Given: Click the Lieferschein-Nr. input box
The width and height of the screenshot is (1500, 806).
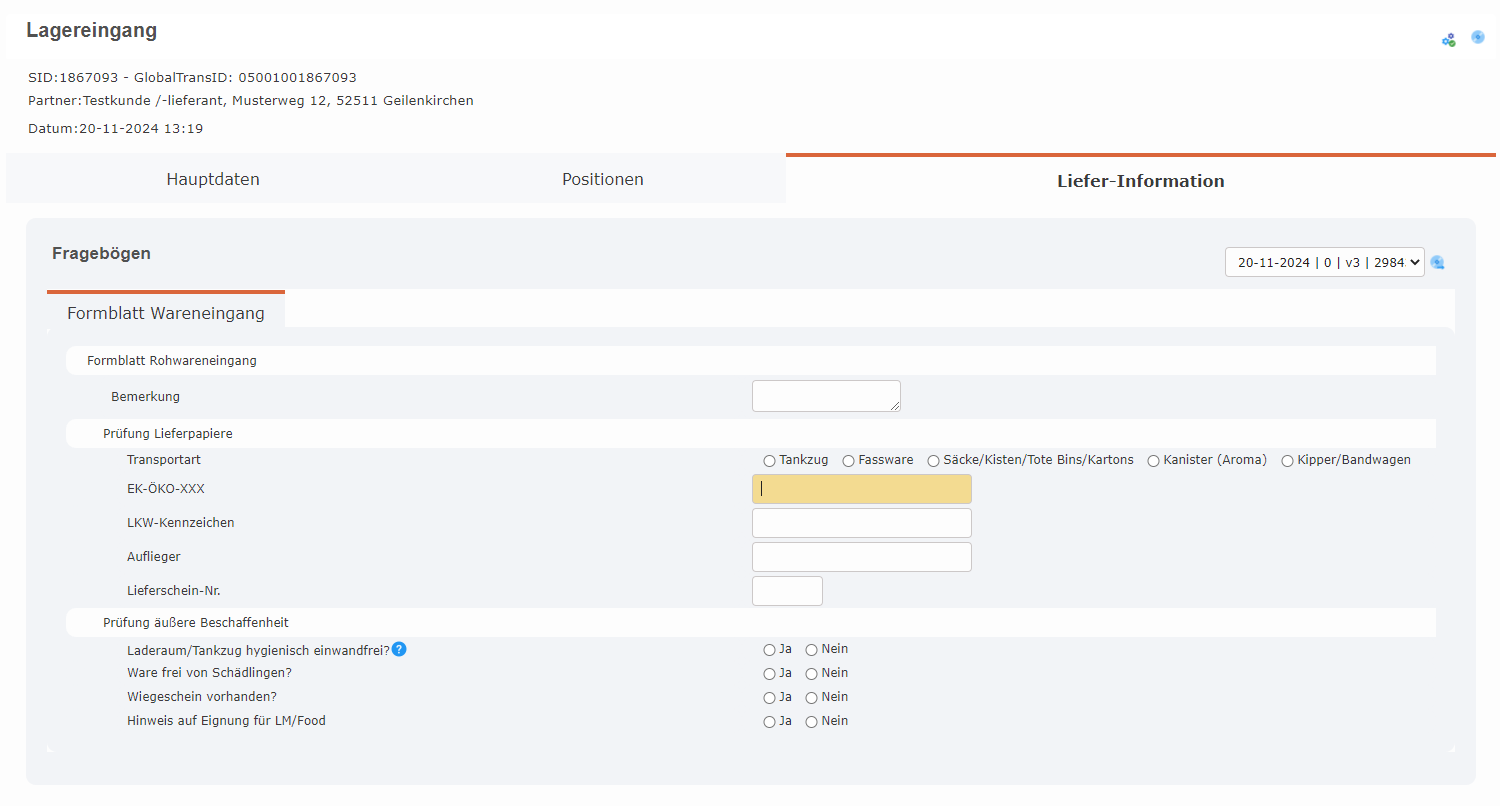Looking at the screenshot, I should coord(787,591).
